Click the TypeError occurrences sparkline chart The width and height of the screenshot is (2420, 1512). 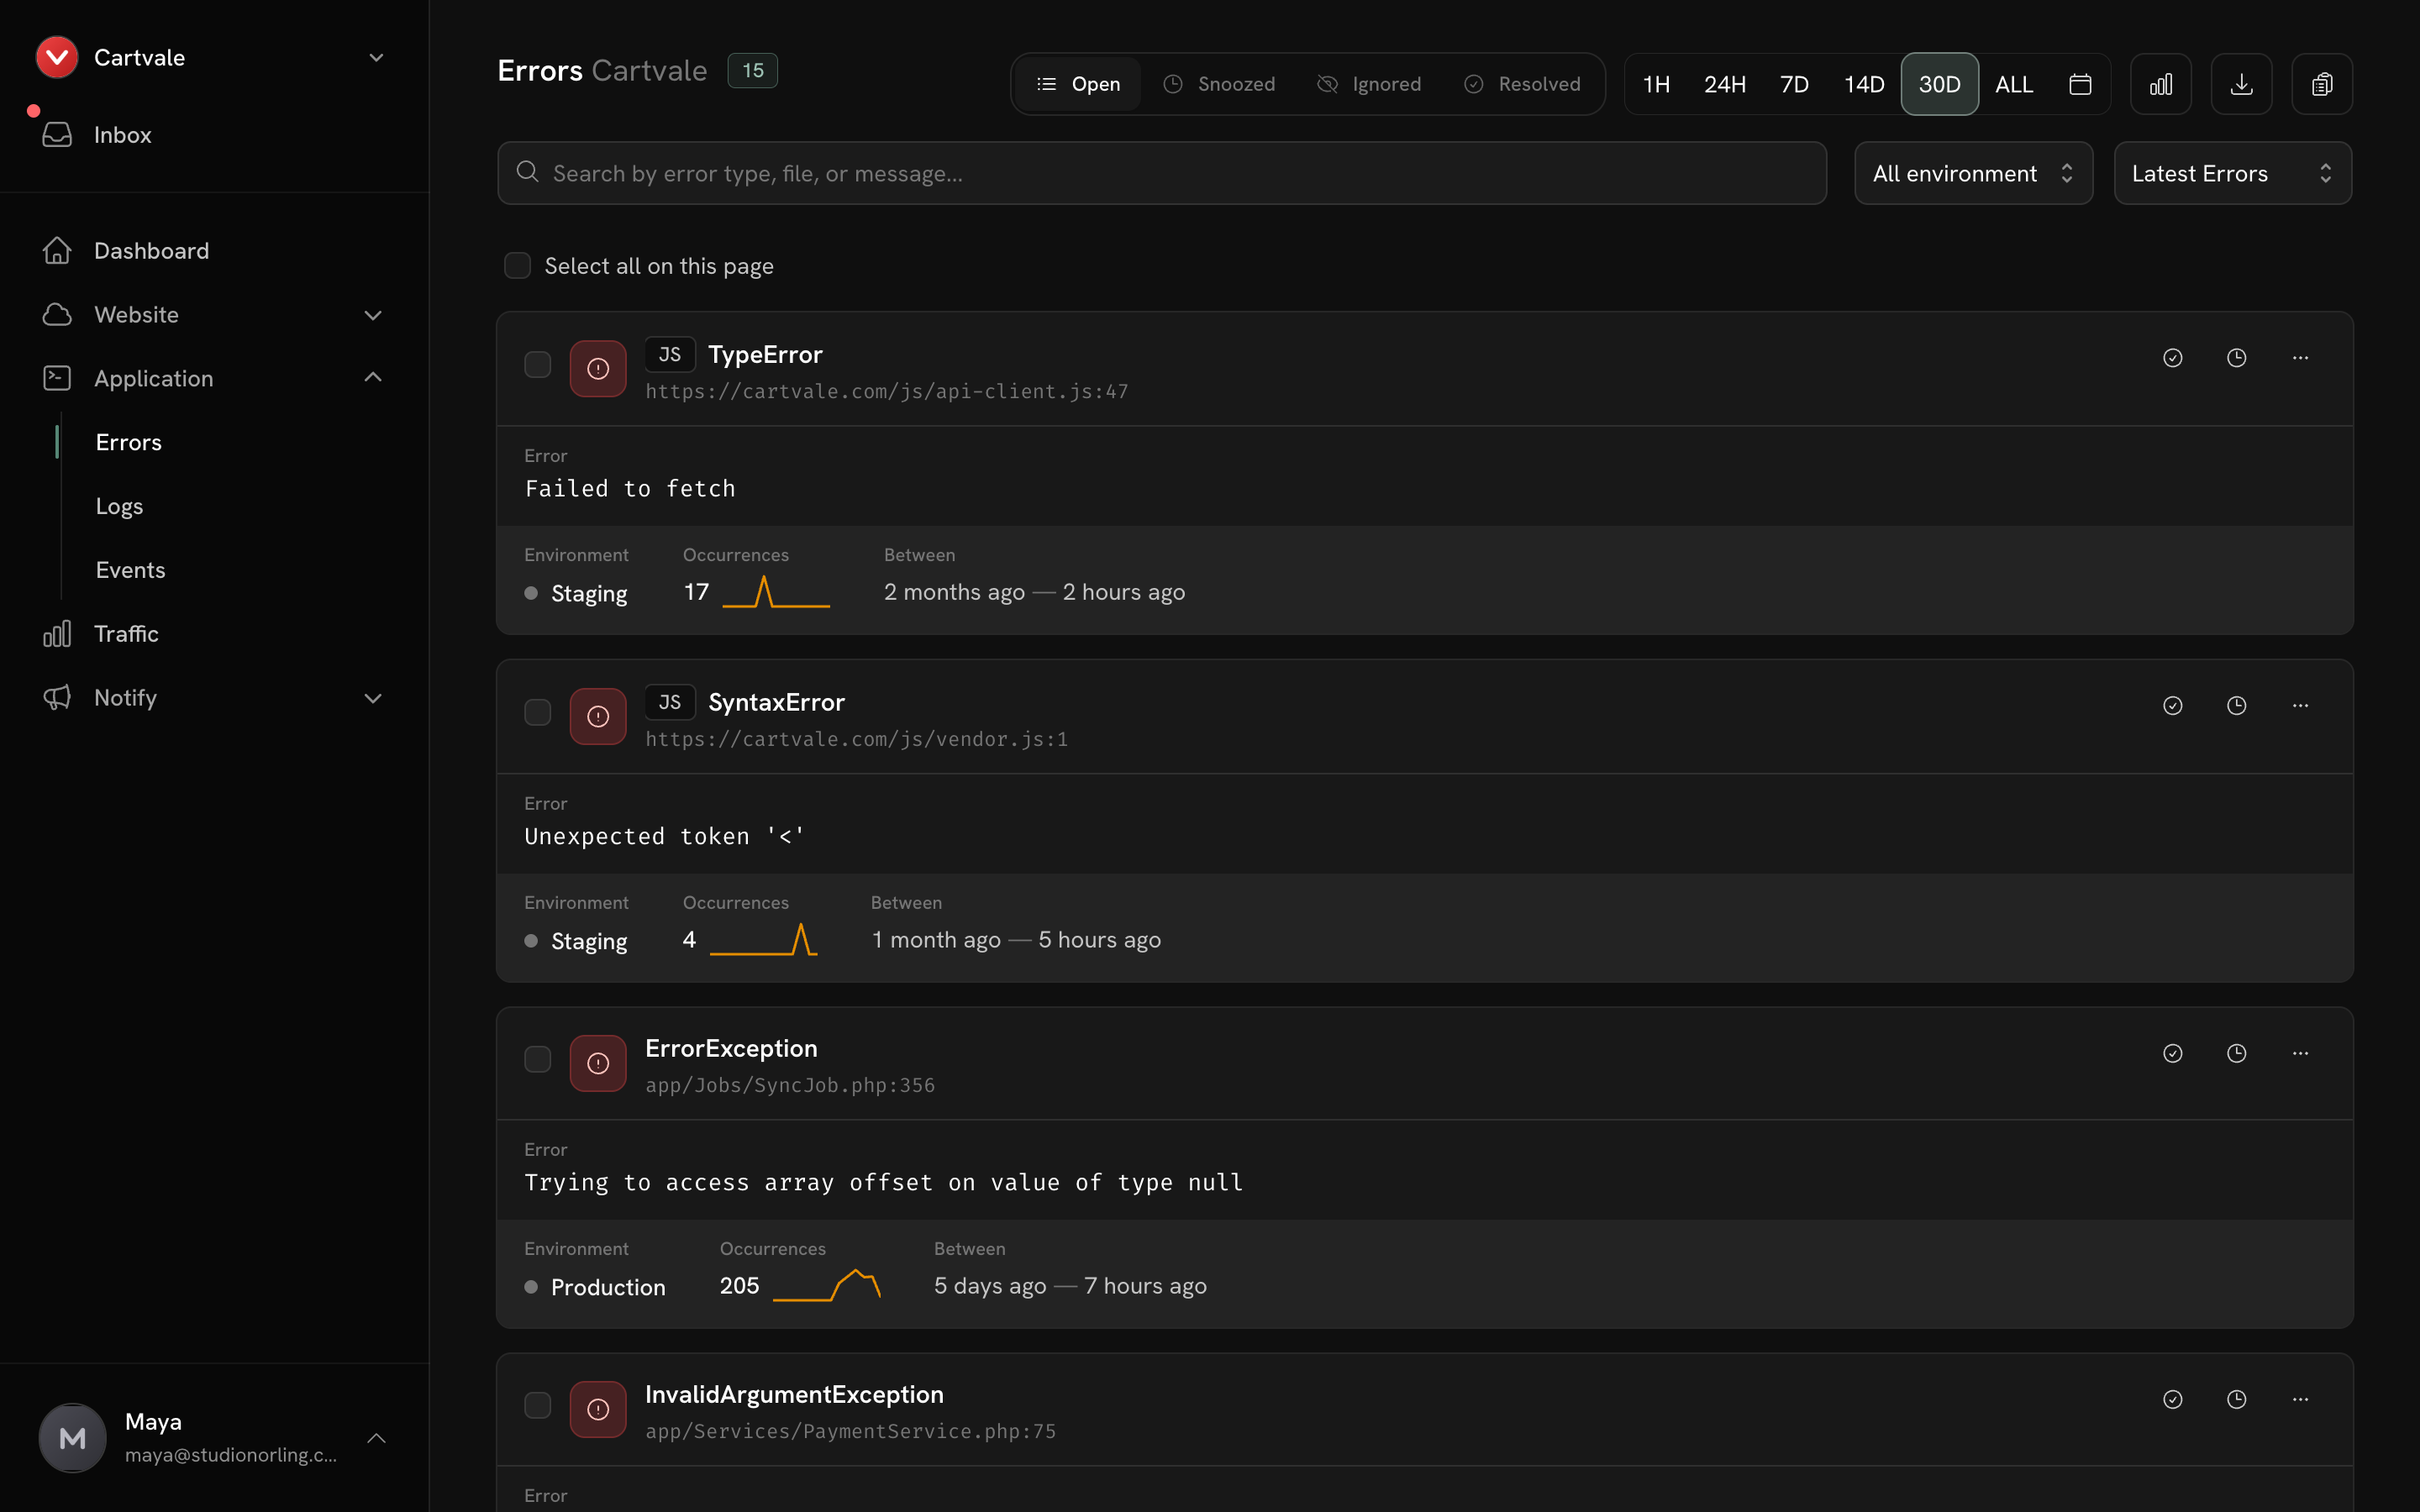click(x=776, y=592)
